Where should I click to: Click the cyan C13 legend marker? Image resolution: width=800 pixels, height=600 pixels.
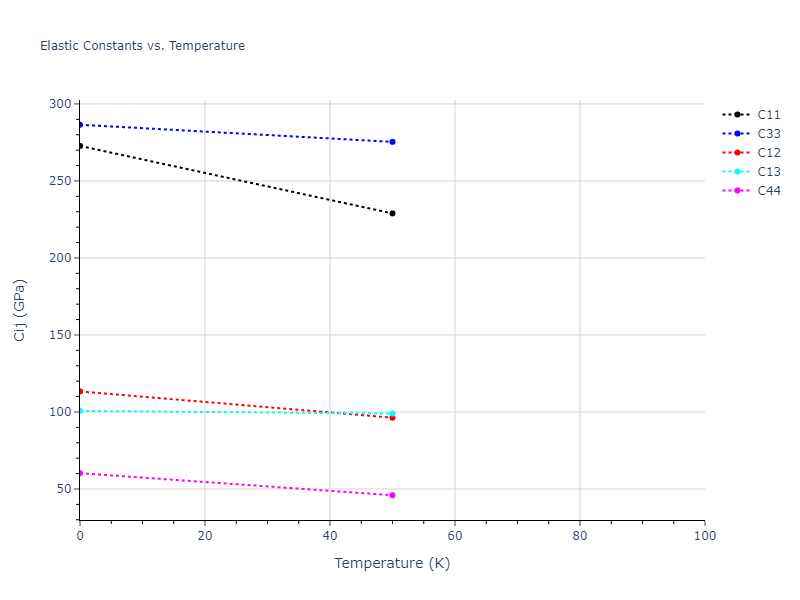coord(737,172)
